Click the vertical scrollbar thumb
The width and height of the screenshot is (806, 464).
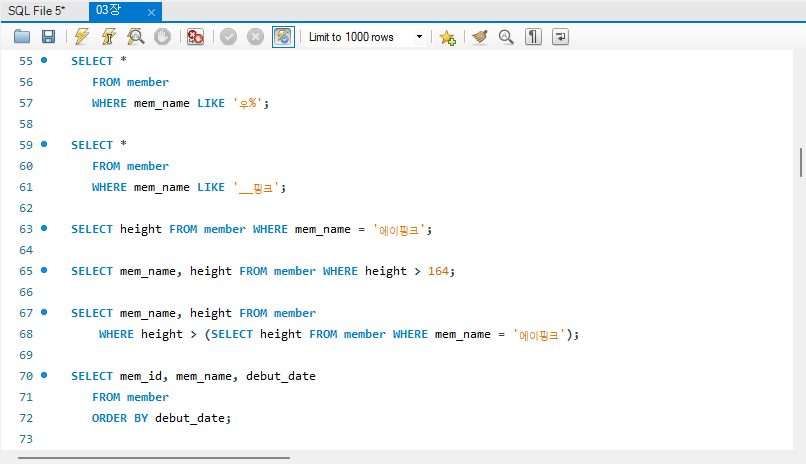tap(801, 162)
